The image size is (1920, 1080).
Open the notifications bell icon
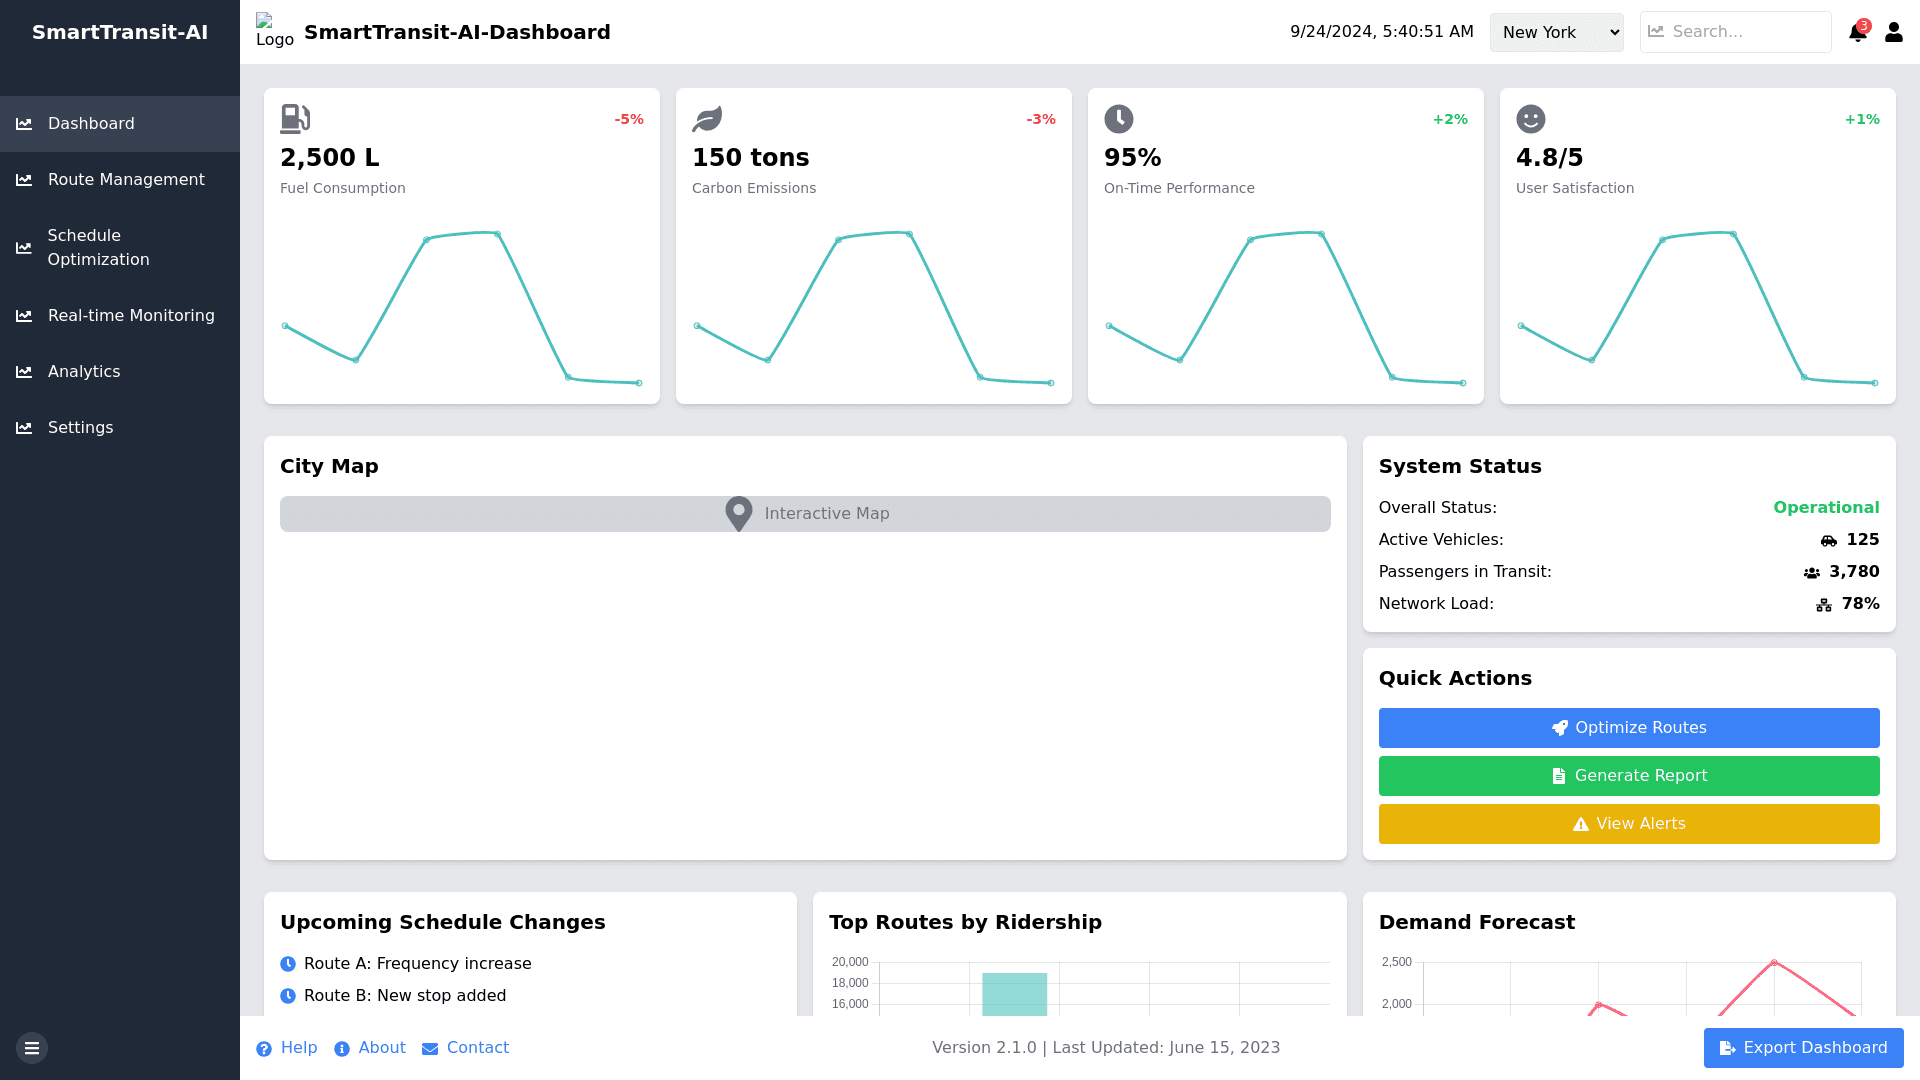coord(1857,32)
